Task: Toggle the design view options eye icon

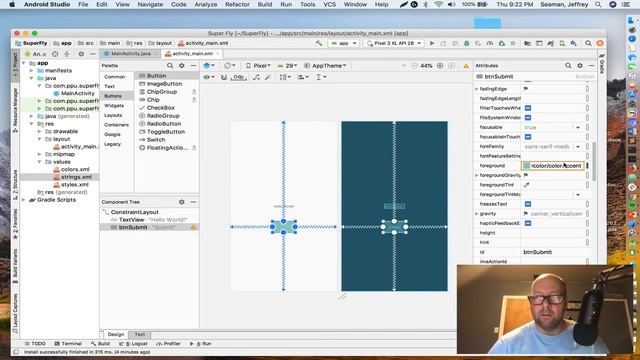Action: pyautogui.click(x=208, y=77)
